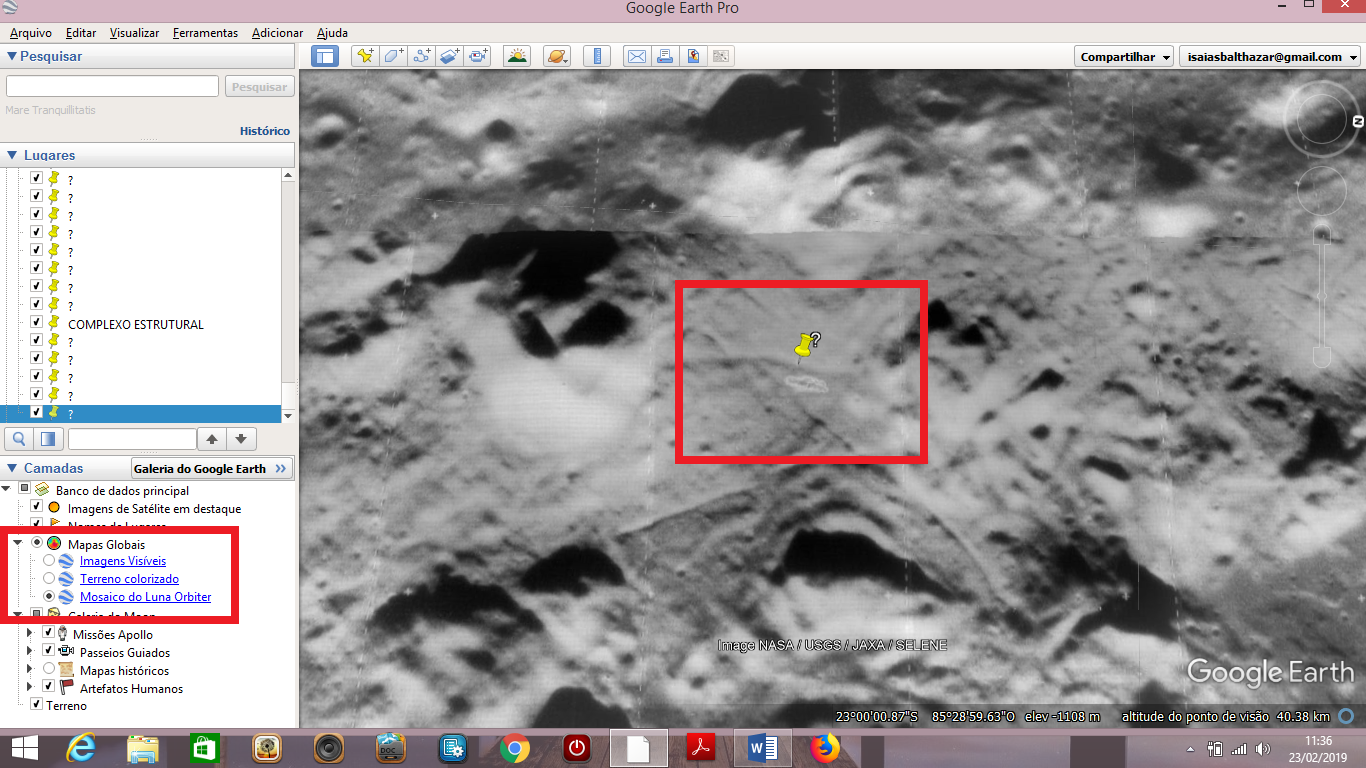Screen dimensions: 1366x768
Task: Toggle the sunlight across landscape icon
Action: tap(517, 56)
